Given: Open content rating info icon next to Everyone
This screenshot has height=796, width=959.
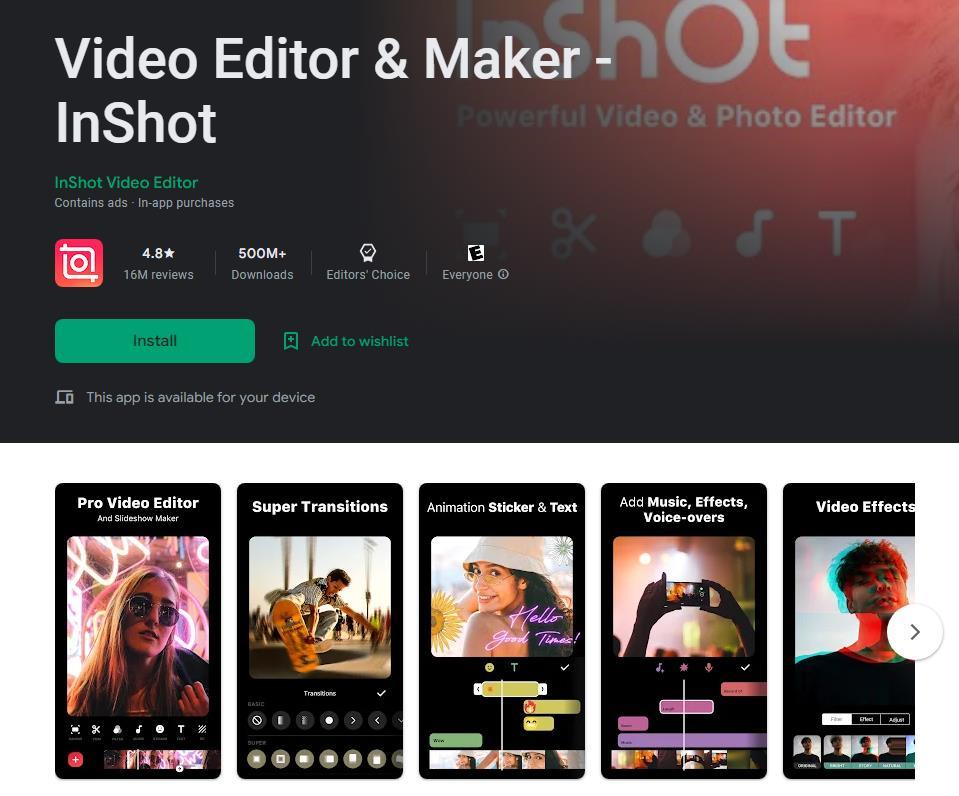Looking at the screenshot, I should (503, 274).
